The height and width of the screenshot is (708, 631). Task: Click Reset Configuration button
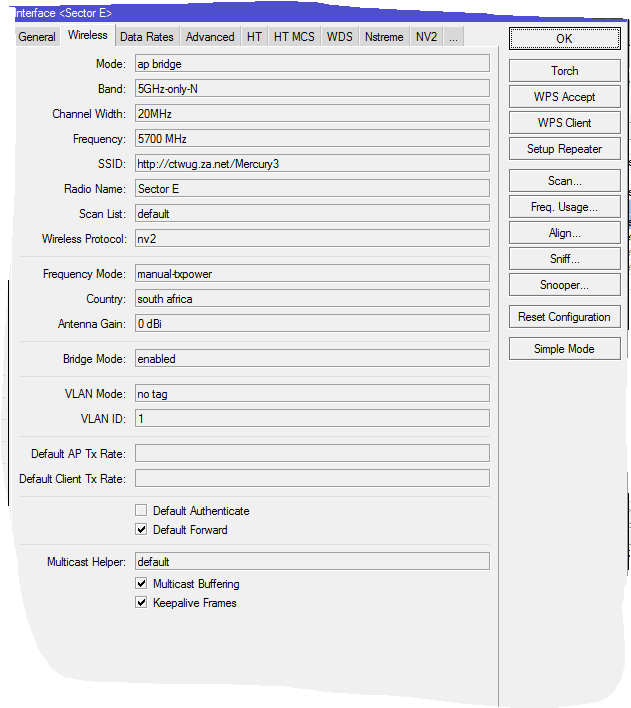(x=564, y=317)
